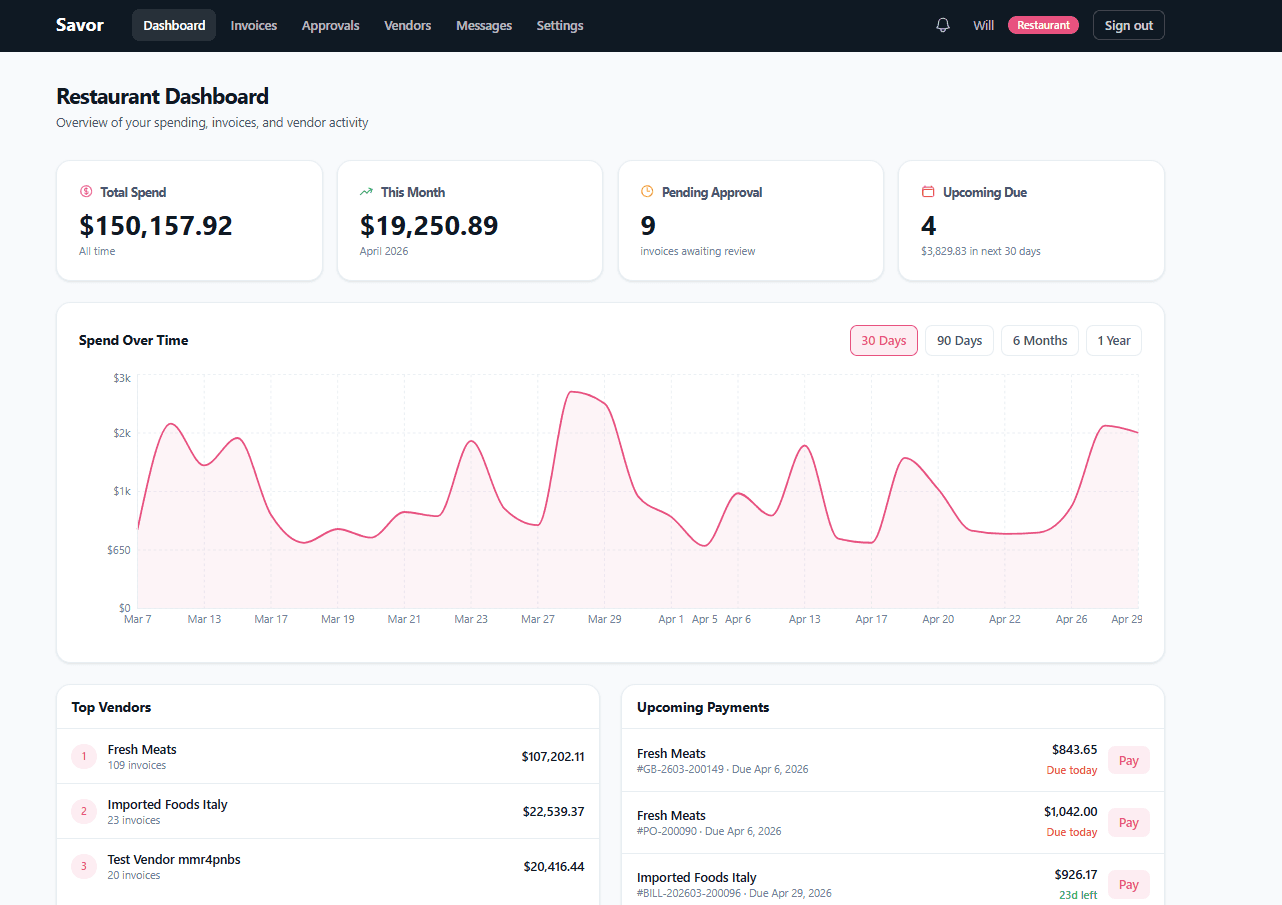The width and height of the screenshot is (1282, 905).
Task: Click rank 2 badge for Imported Foods Italy
Action: click(x=83, y=811)
